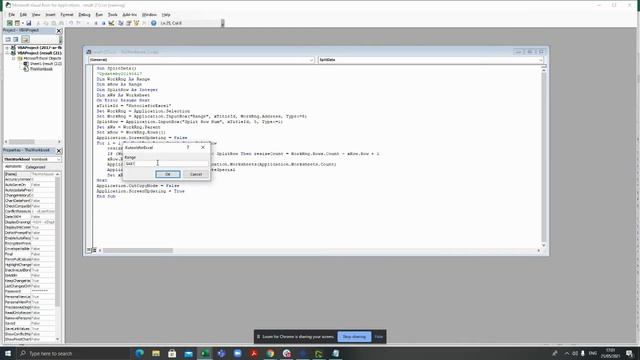Click the Paste icon in the toolbar
The width and height of the screenshot is (640, 360).
click(53, 23)
